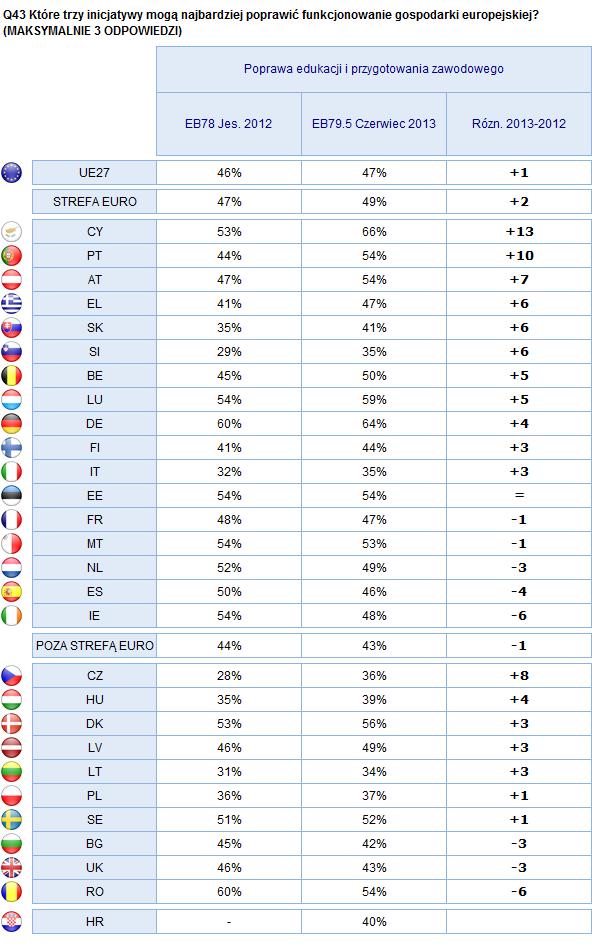The image size is (592, 951).
Task: Select the UE27 row label
Action: [x=95, y=173]
